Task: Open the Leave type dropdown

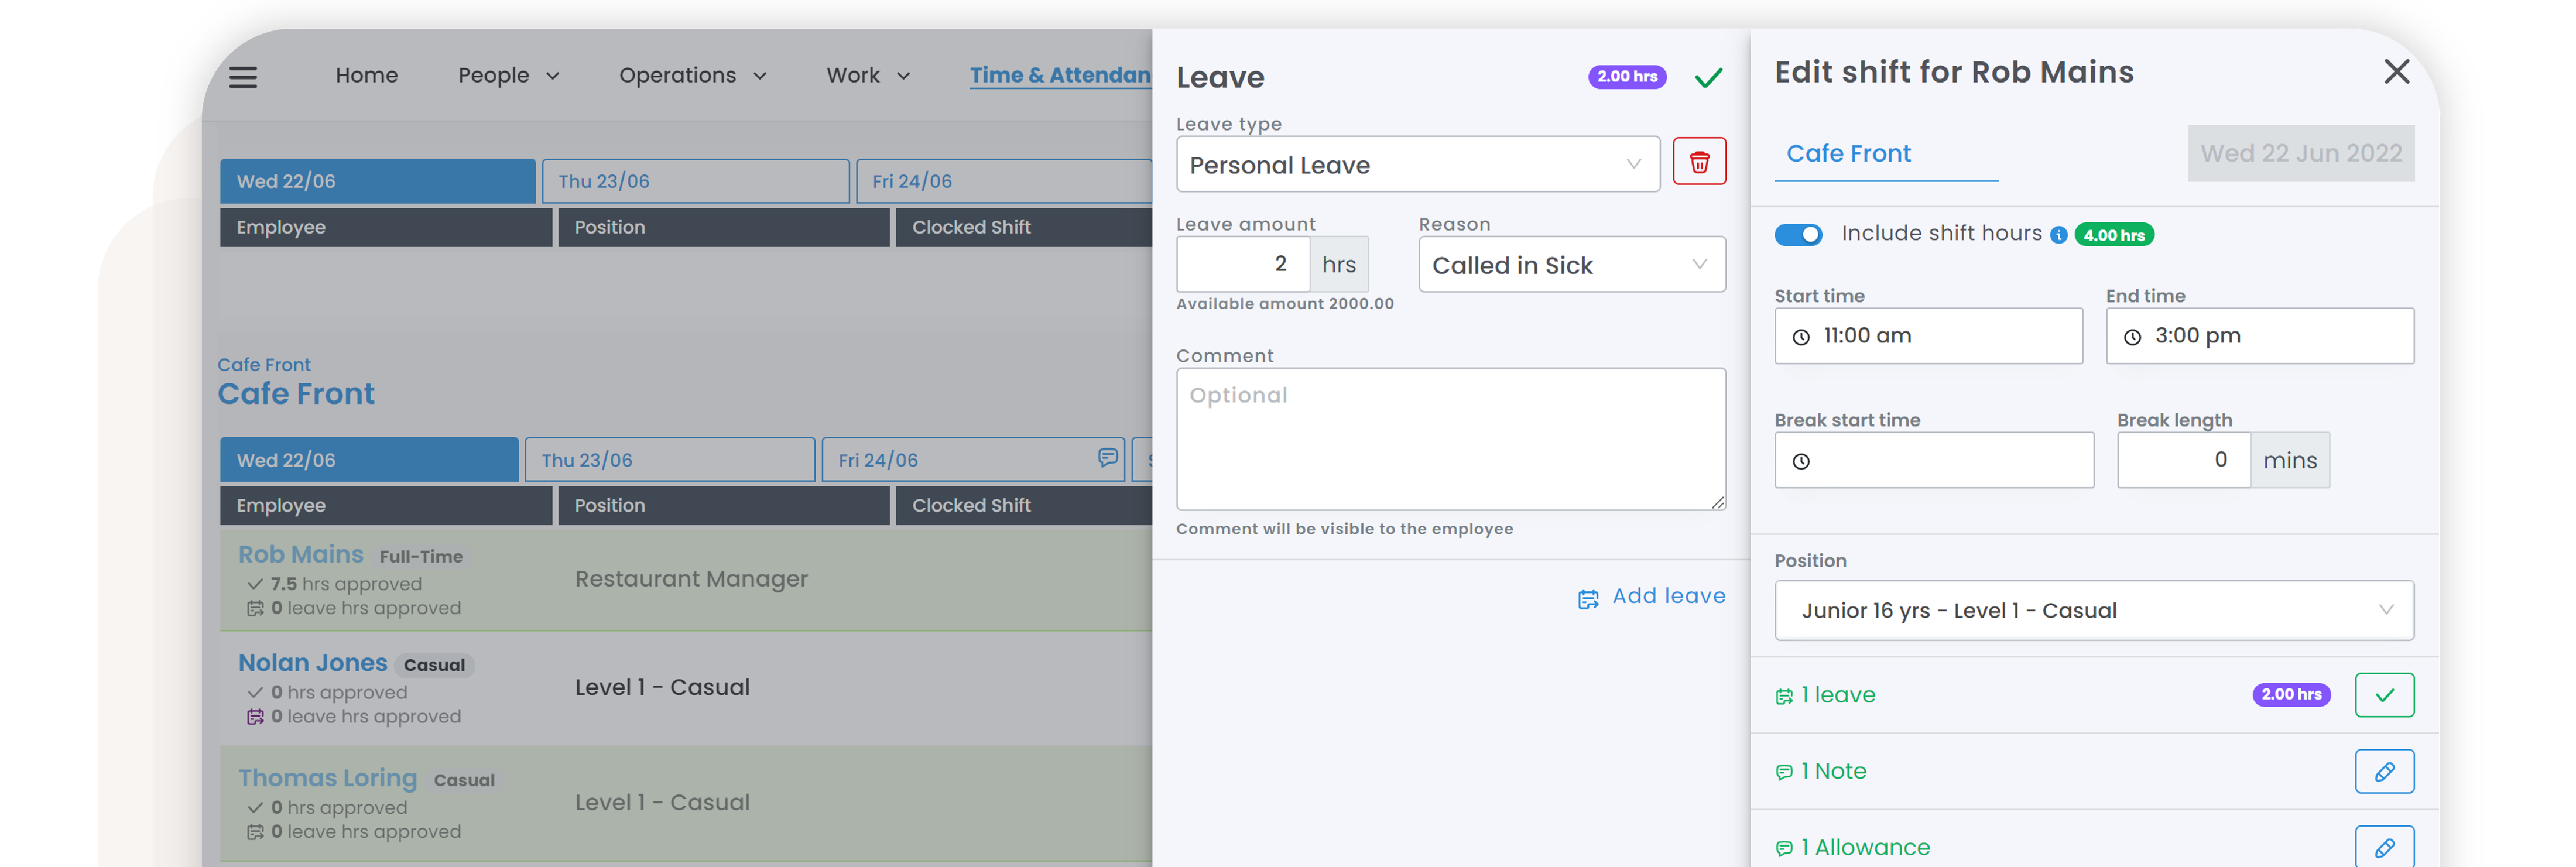Action: point(1417,165)
